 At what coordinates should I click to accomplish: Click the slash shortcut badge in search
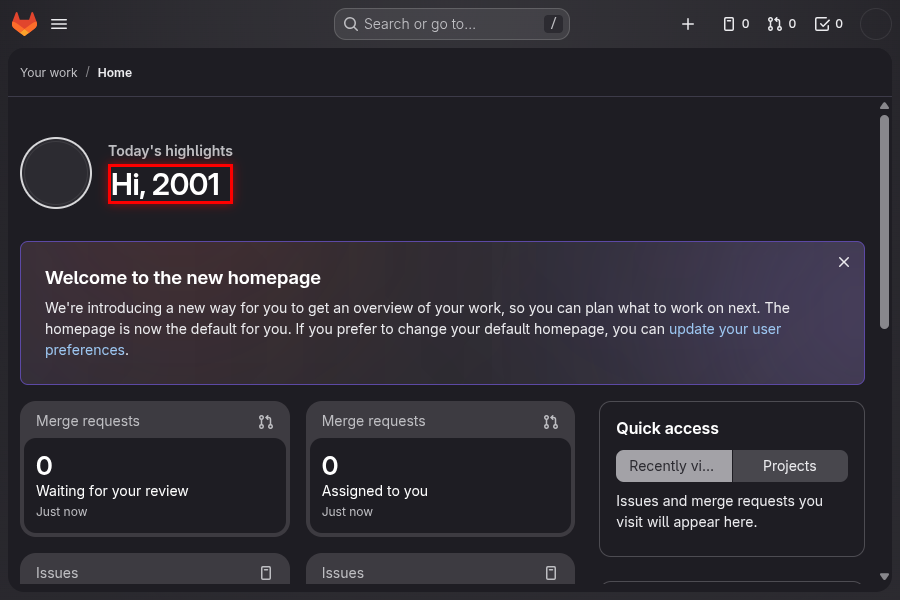click(x=553, y=24)
